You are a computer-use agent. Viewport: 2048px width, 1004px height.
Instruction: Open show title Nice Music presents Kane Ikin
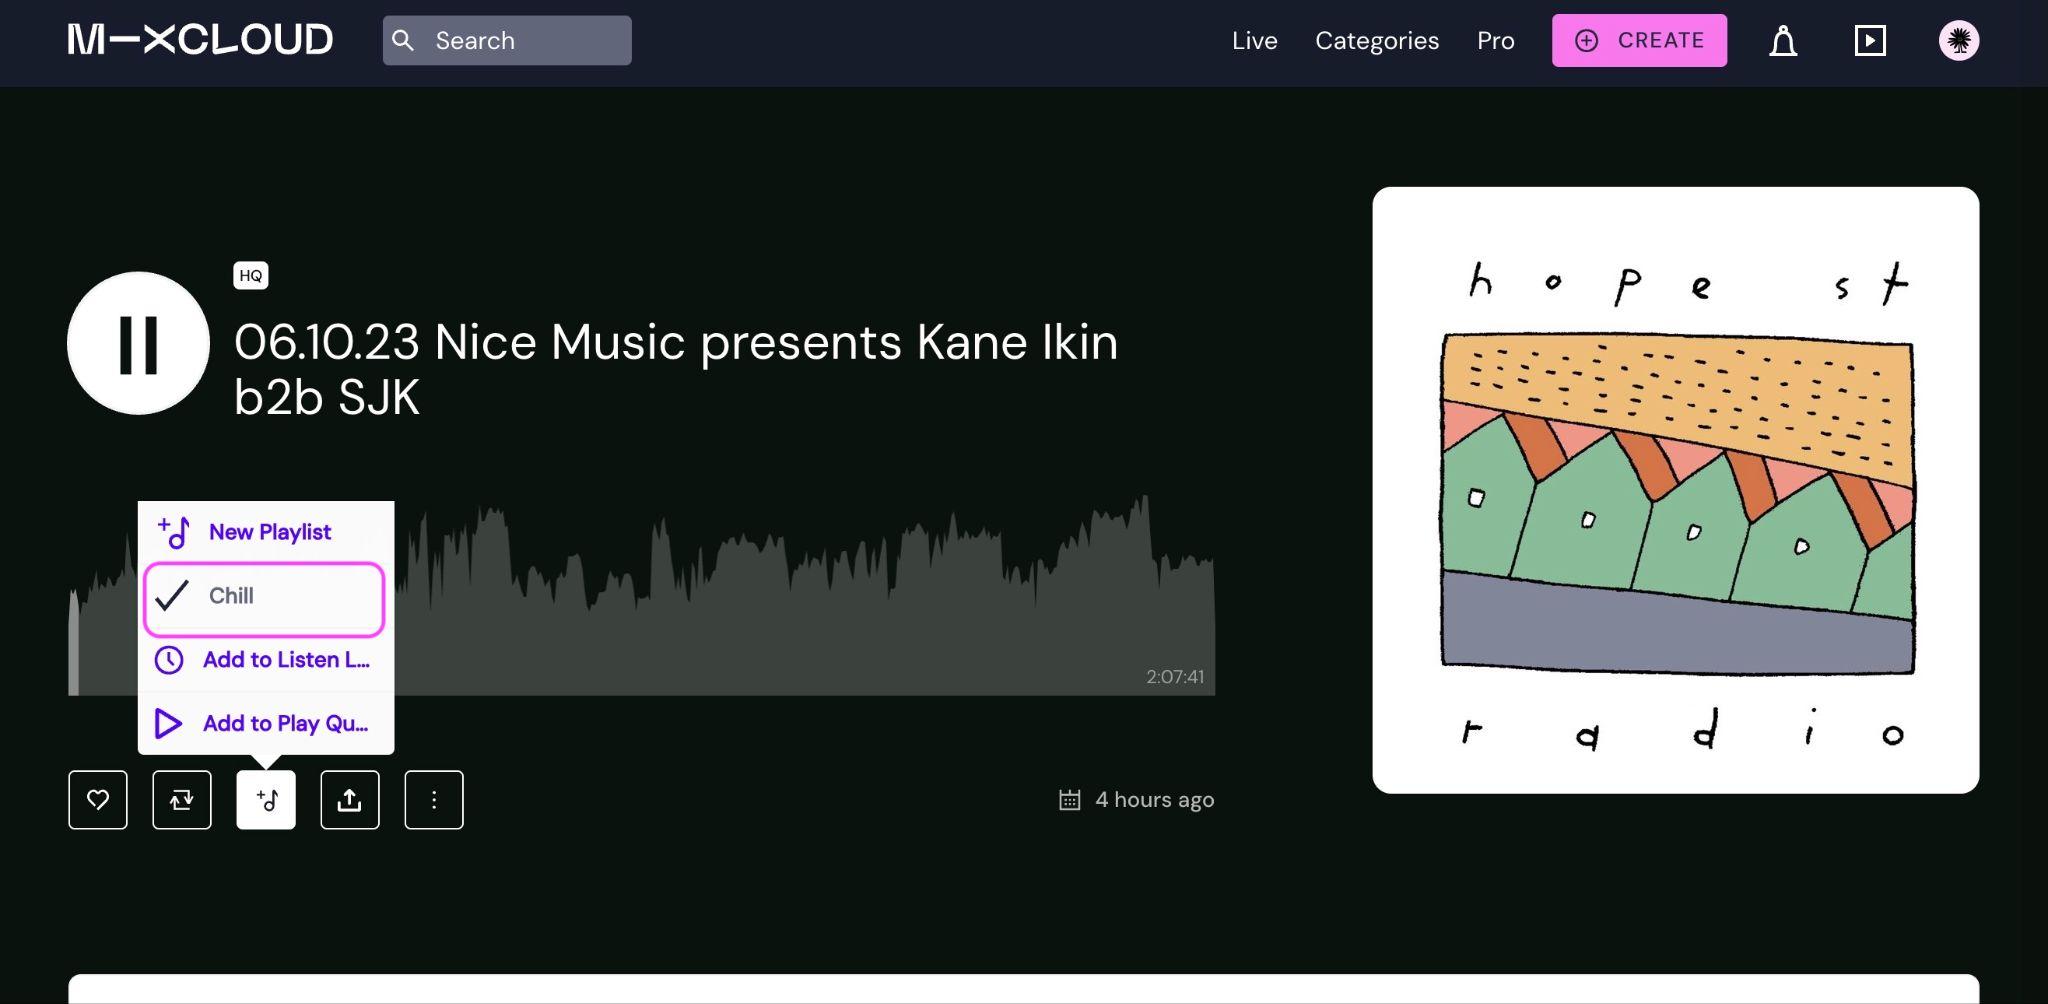pos(676,369)
